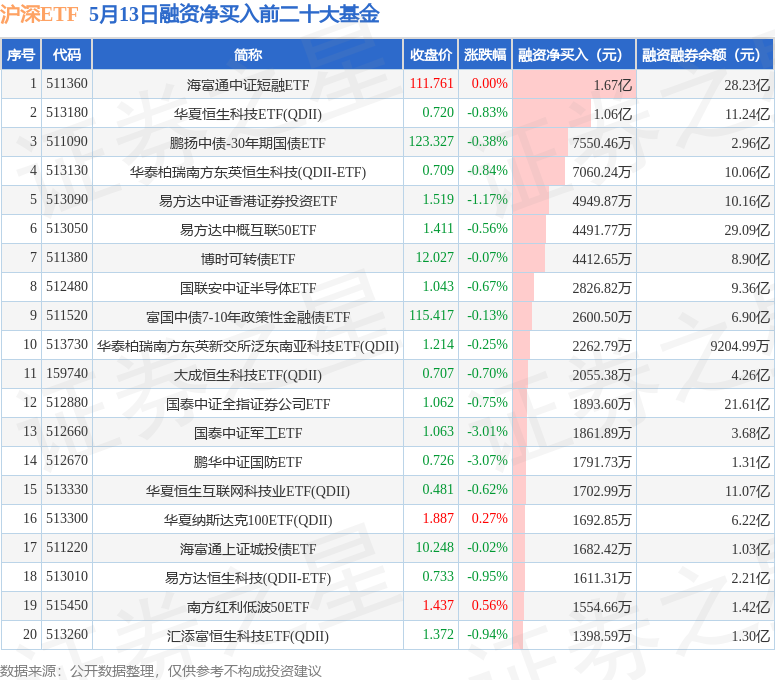Select 南方红利低波50ETF name
Image resolution: width=775 pixels, height=680 pixels.
[248, 607]
